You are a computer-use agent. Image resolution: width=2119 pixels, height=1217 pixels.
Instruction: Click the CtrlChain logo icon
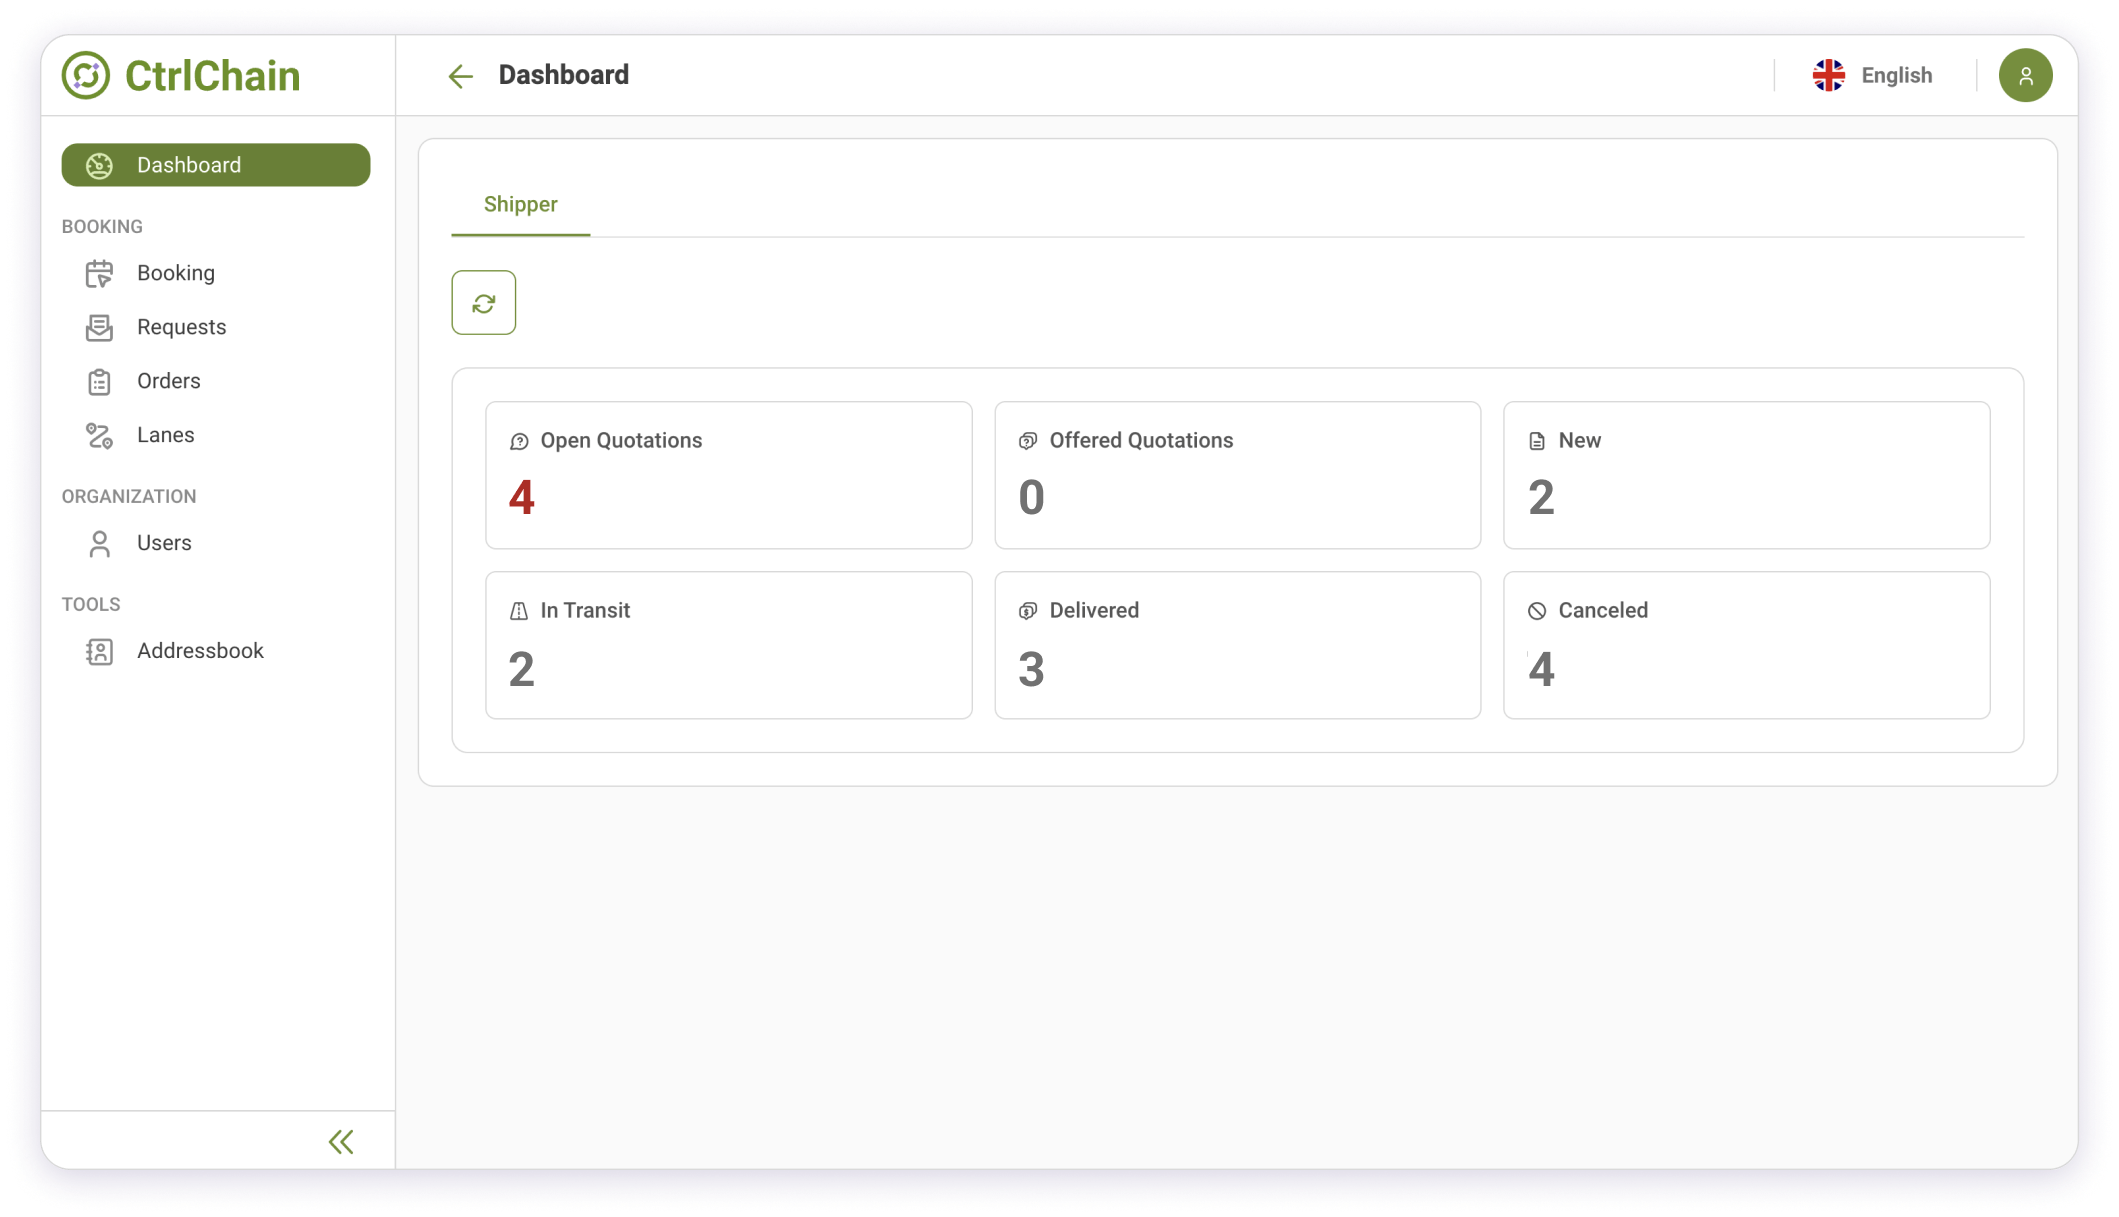[86, 75]
